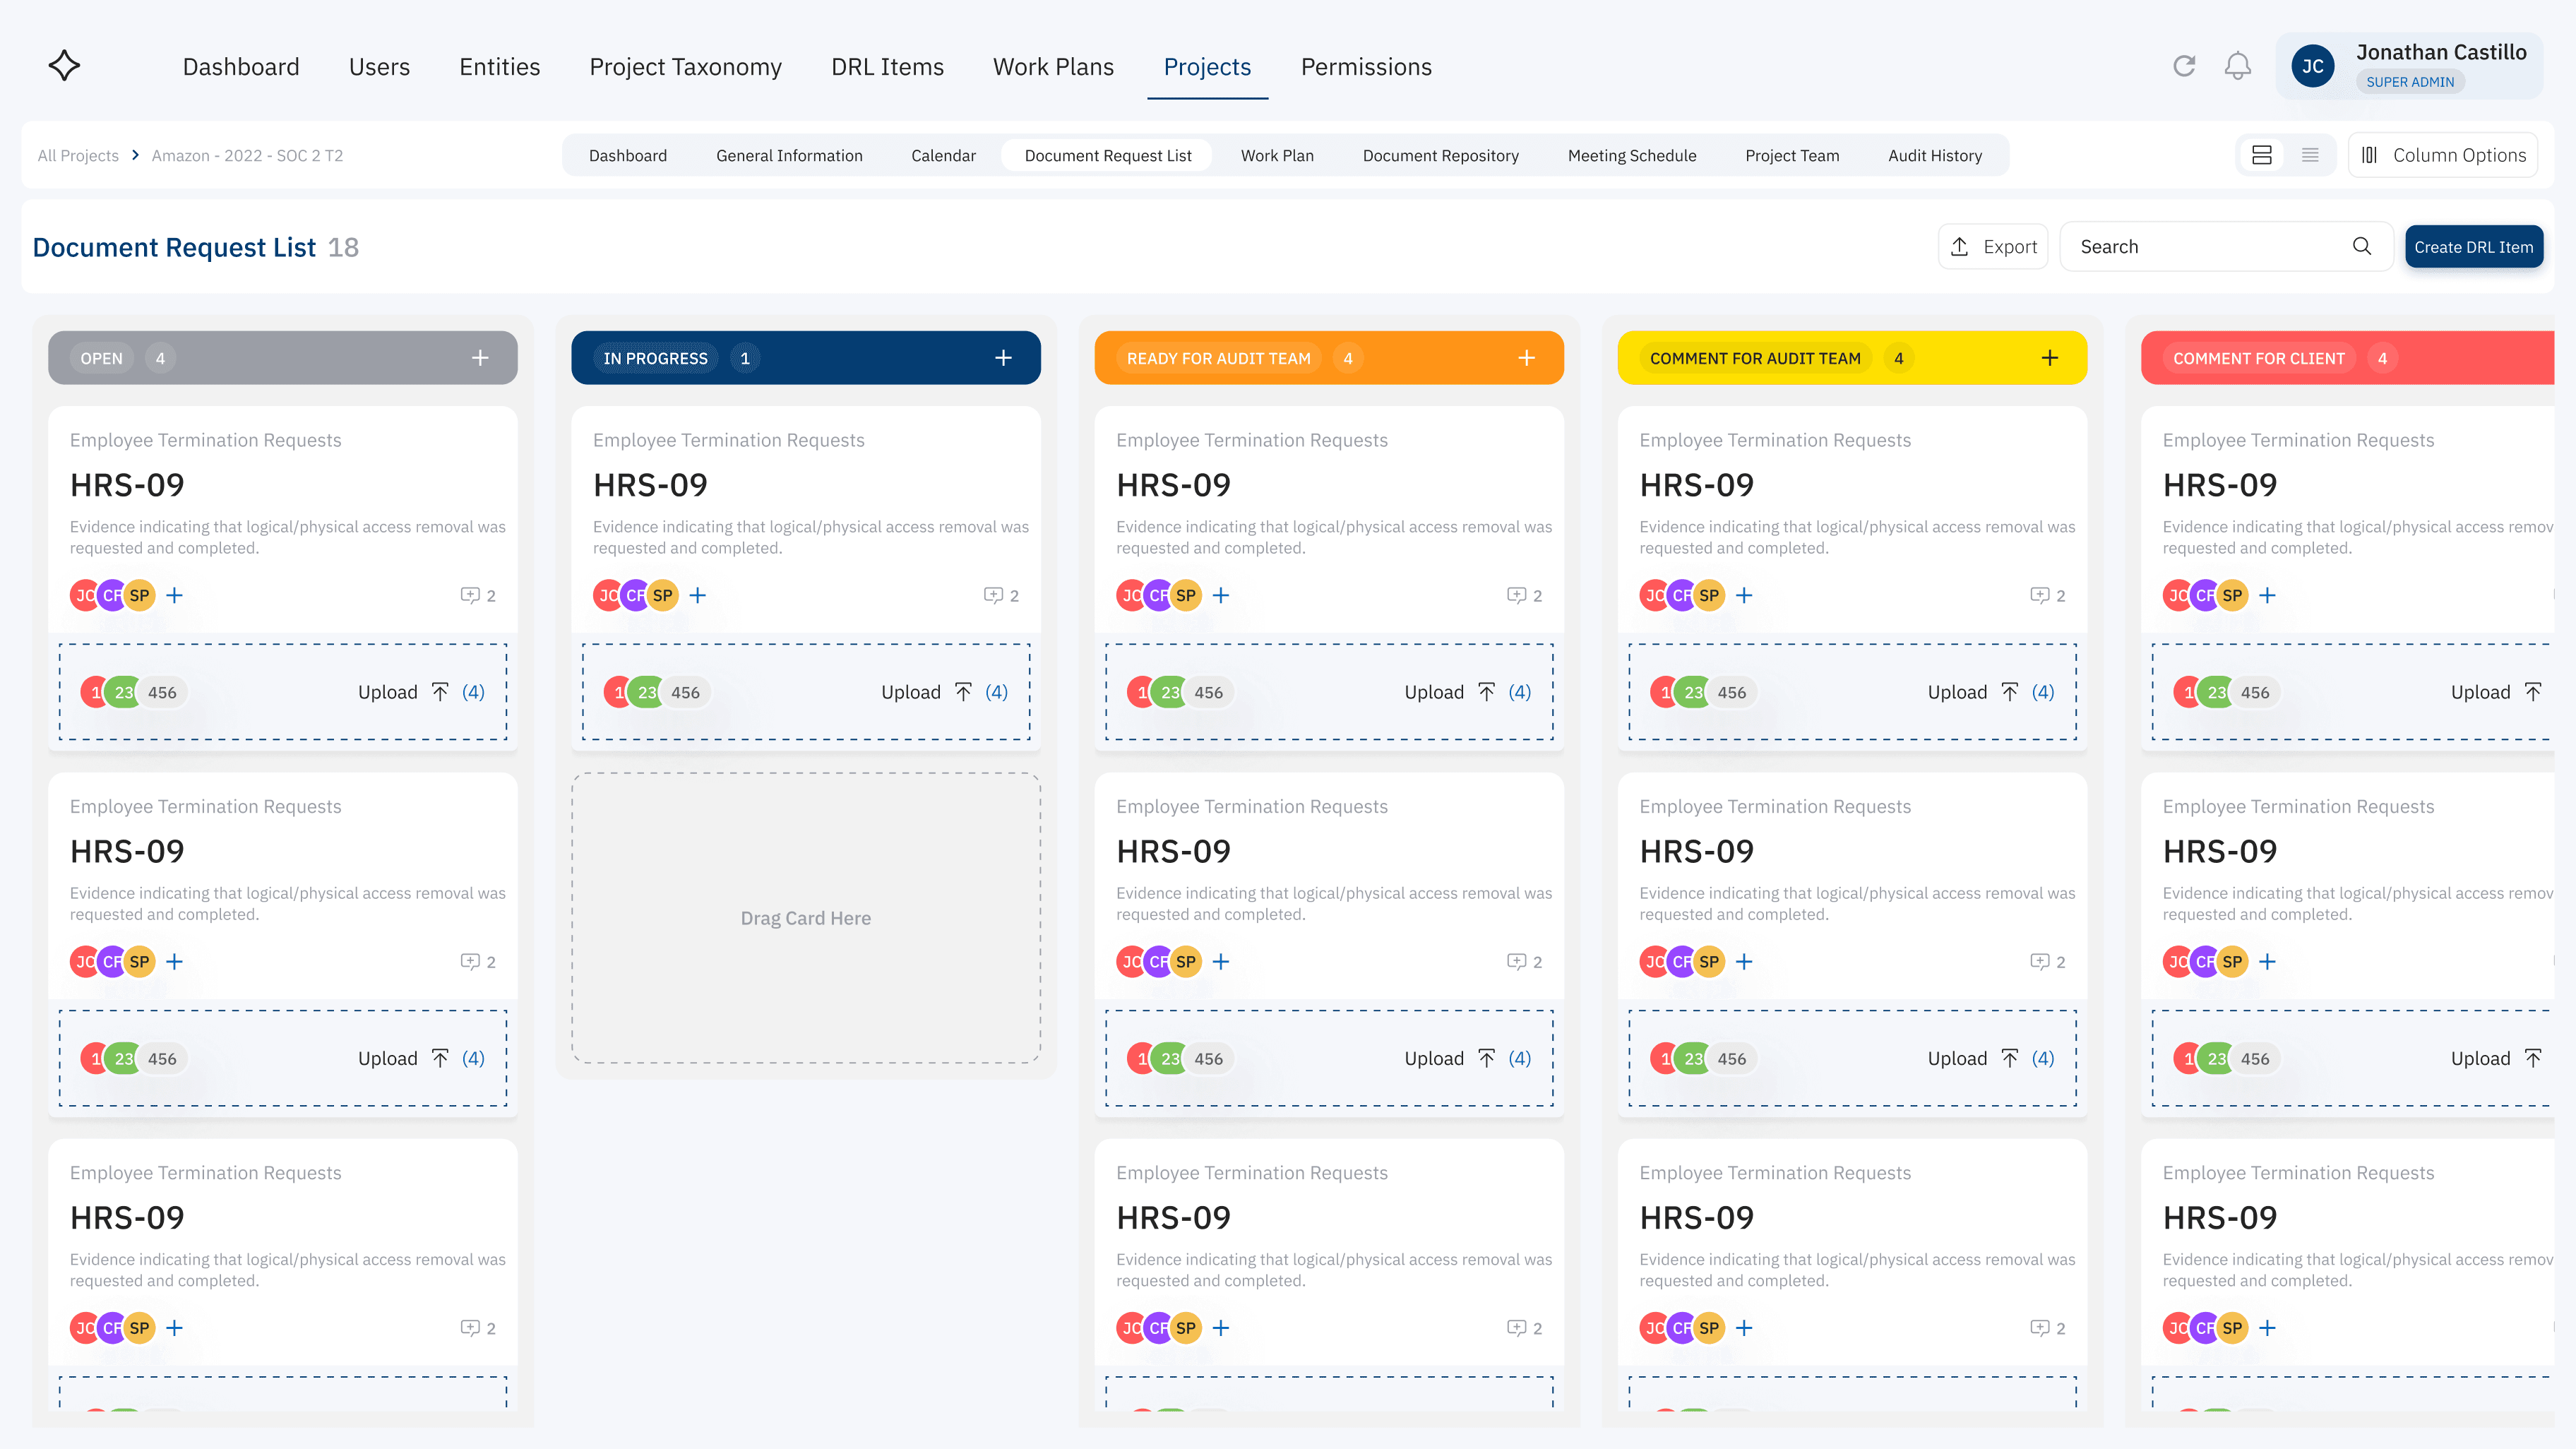Click the plus on Ready For Audit Team header

pyautogui.click(x=1526, y=358)
